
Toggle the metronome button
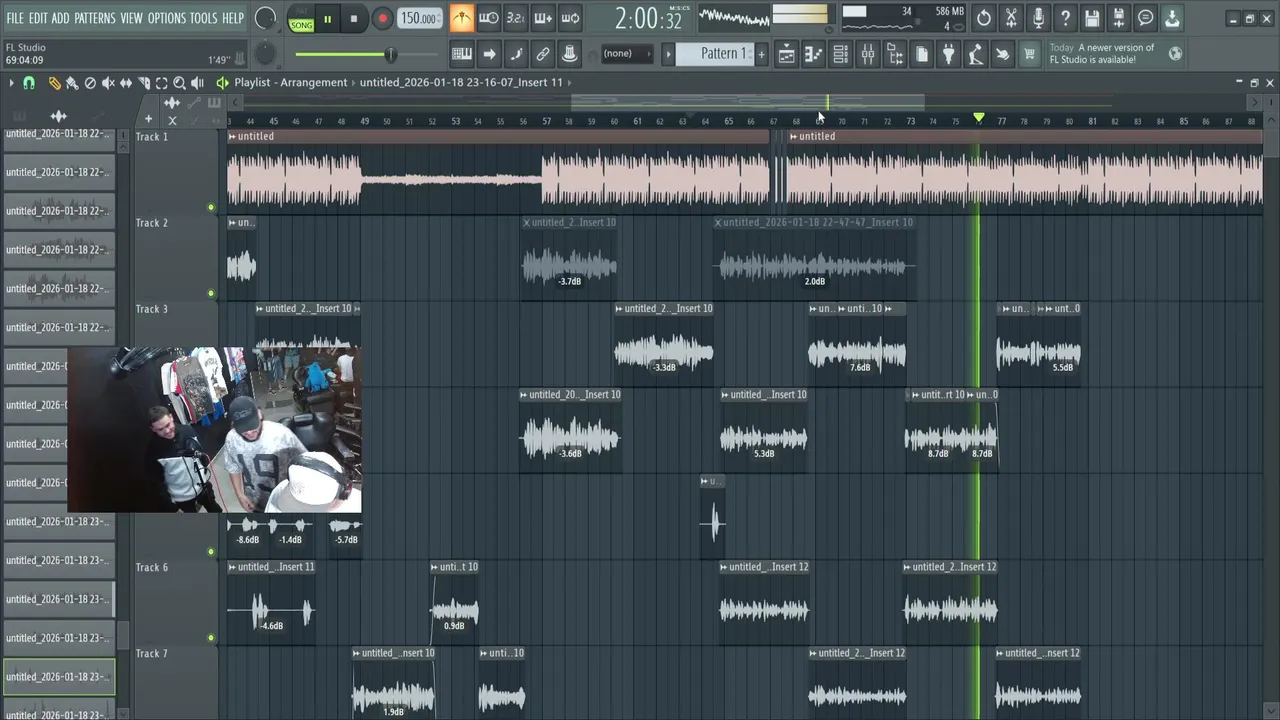click(462, 18)
